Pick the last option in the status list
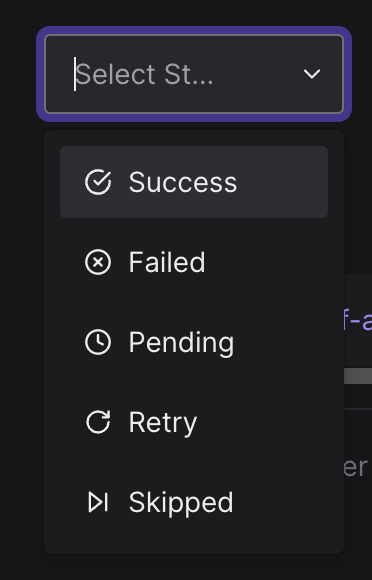 194,502
